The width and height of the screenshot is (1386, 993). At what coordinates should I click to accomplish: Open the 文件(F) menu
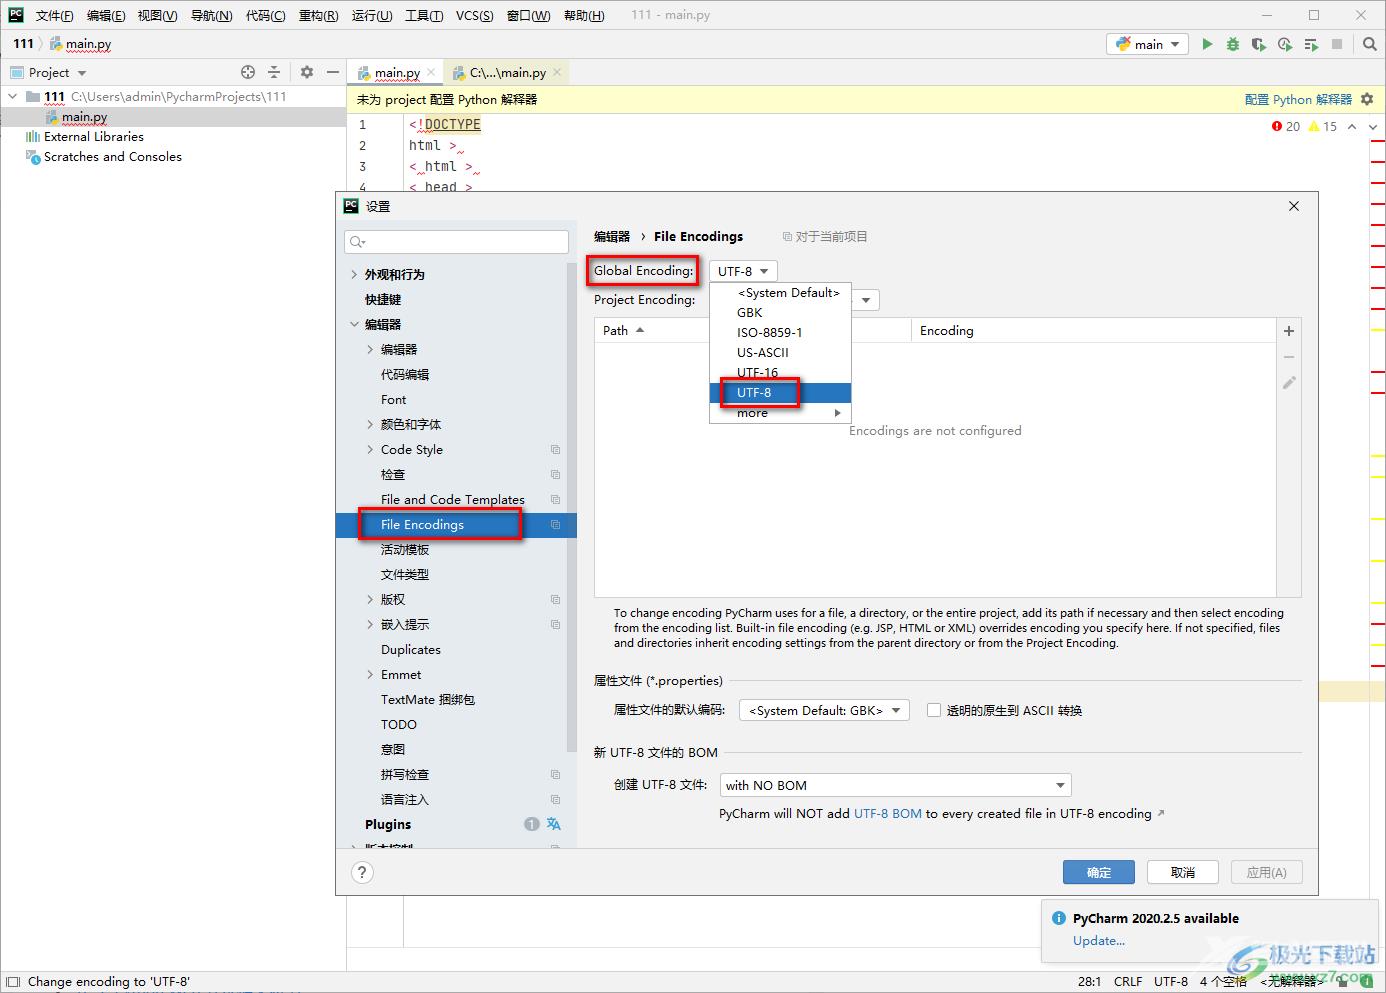(54, 15)
